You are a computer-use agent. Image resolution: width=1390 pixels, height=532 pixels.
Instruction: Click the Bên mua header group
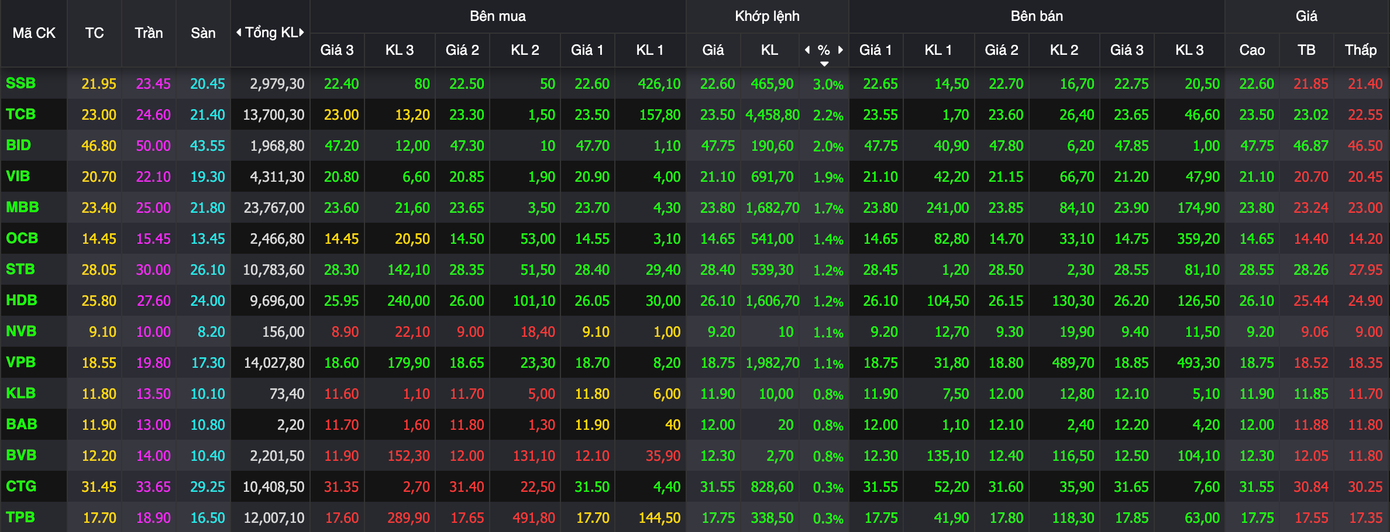tap(497, 16)
